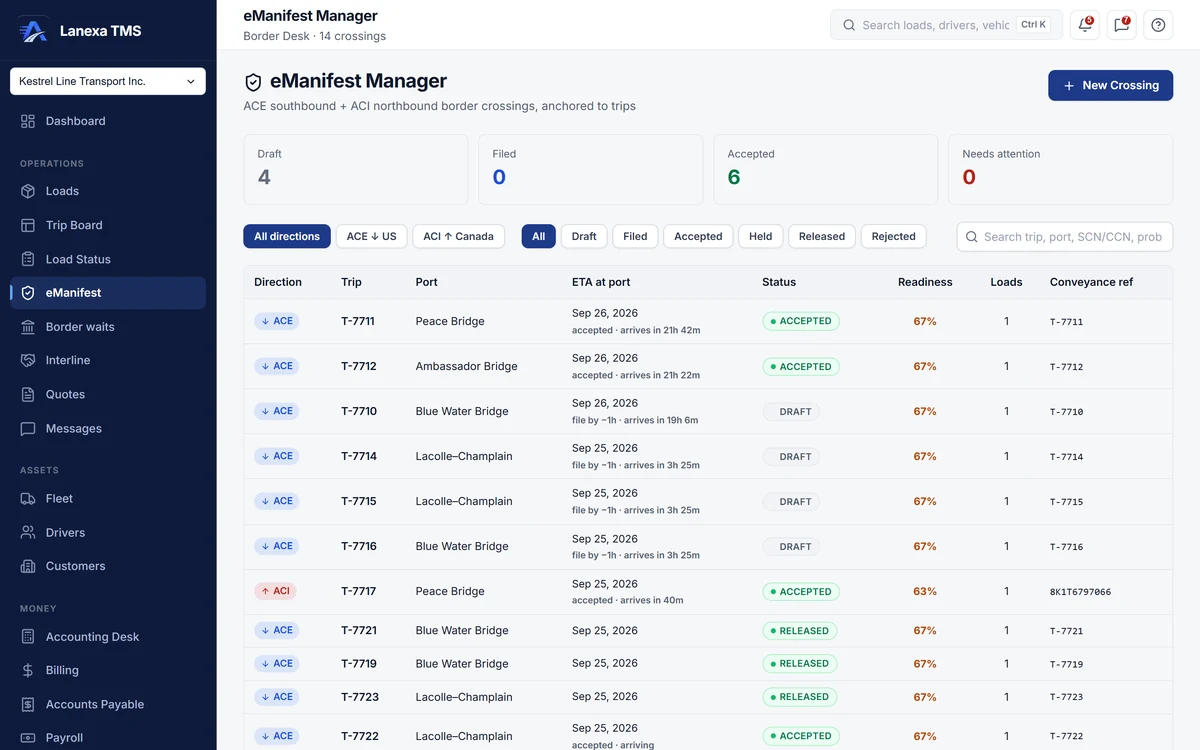
Task: Click the Ctrl K shortcut hint
Action: [x=1034, y=25]
